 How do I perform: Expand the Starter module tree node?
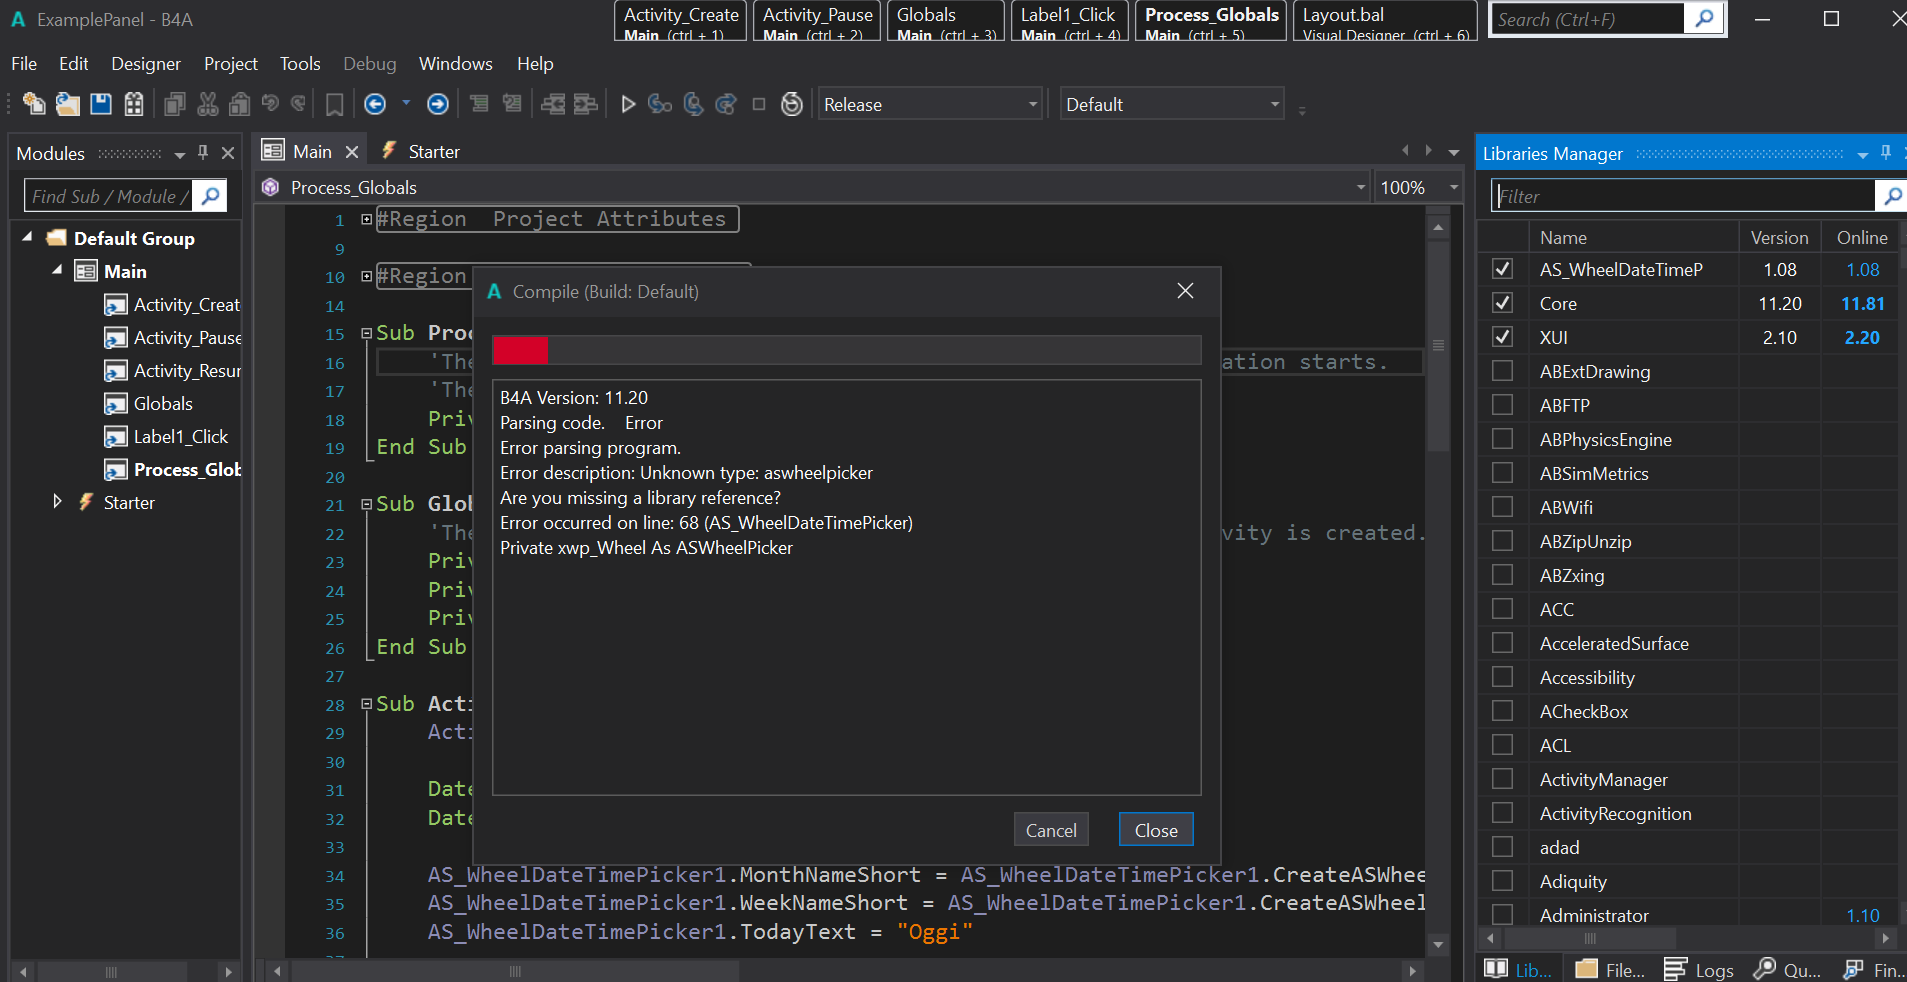pyautogui.click(x=57, y=502)
